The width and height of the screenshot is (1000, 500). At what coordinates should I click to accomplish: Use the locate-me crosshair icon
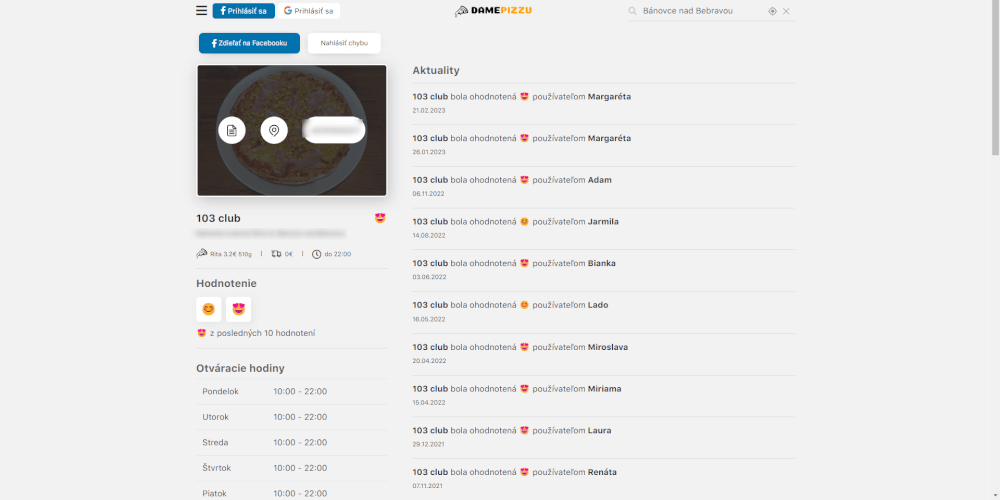772,11
